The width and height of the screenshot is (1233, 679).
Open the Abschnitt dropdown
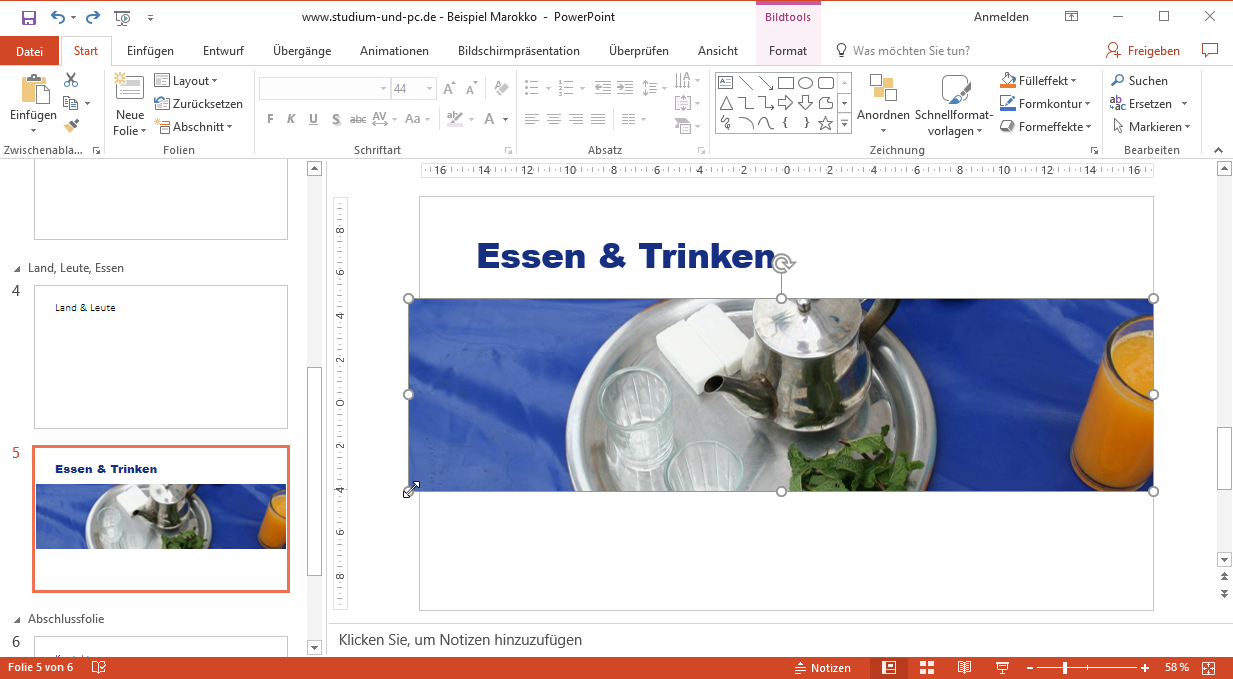194,127
